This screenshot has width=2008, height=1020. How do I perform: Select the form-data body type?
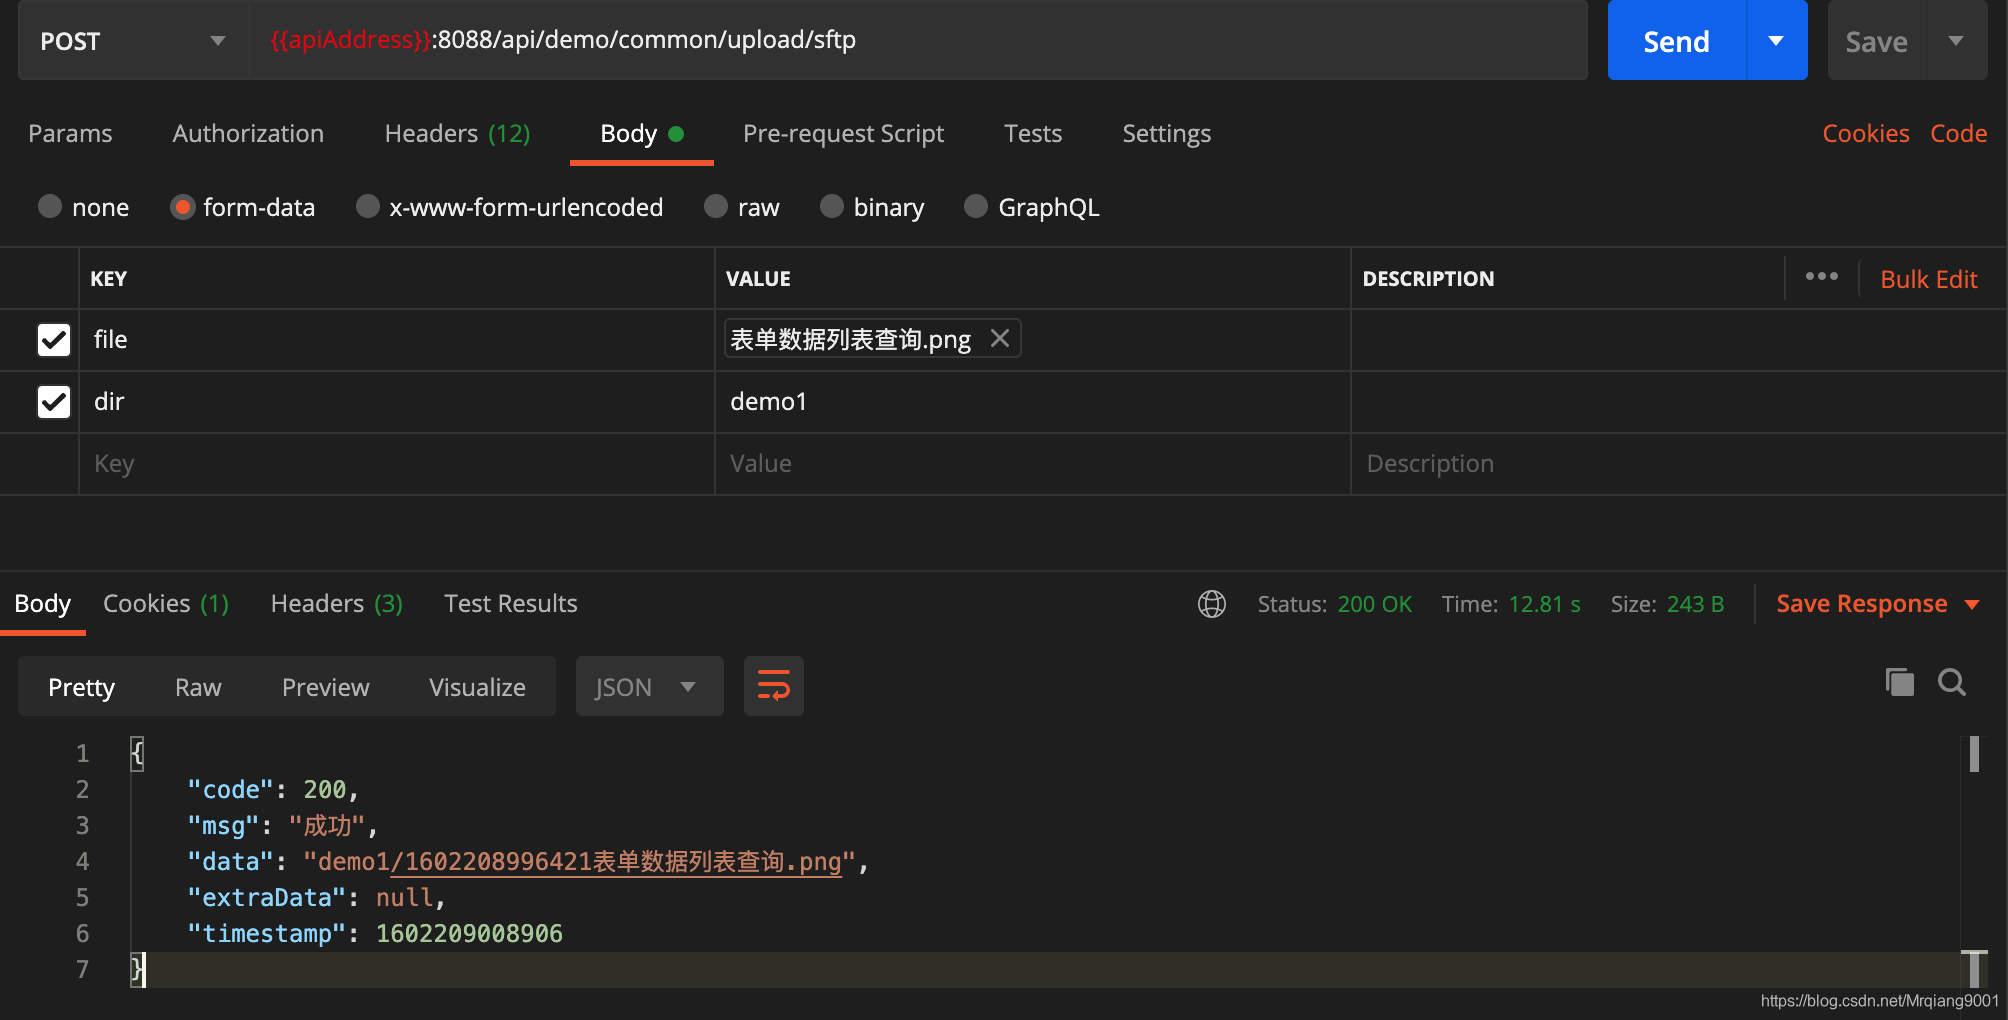pyautogui.click(x=182, y=206)
